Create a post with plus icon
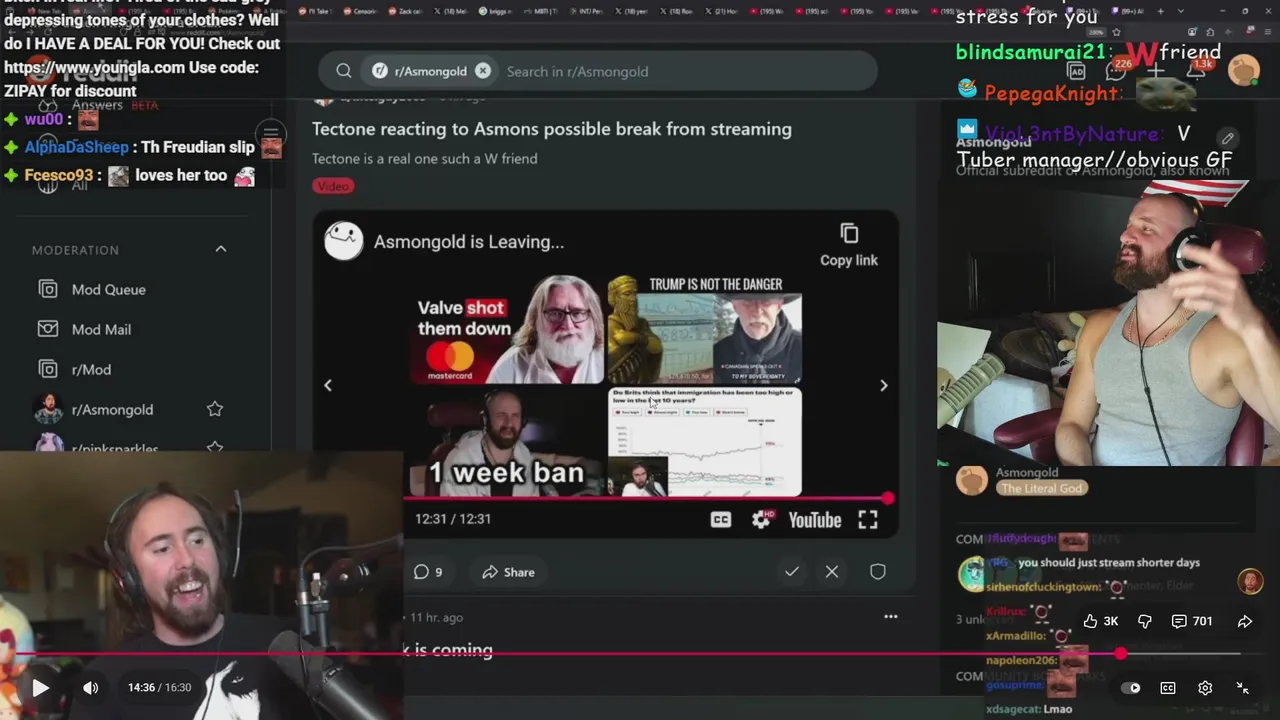Screen dimensions: 1280x720 tap(1156, 71)
